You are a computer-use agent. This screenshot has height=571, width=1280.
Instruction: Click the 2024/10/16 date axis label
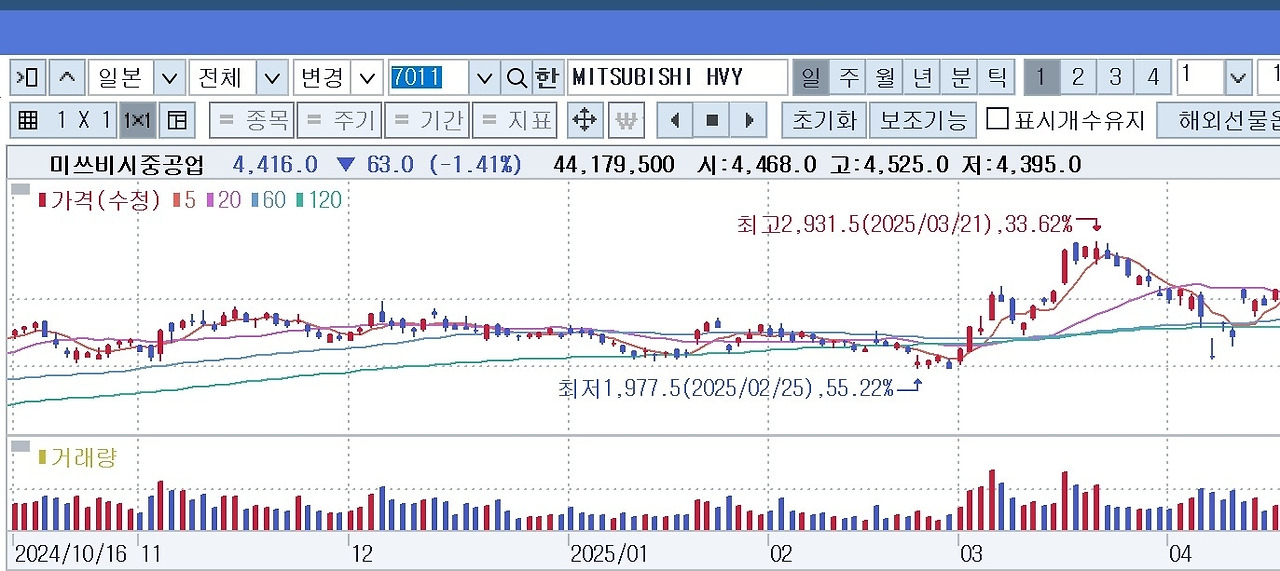(71, 553)
